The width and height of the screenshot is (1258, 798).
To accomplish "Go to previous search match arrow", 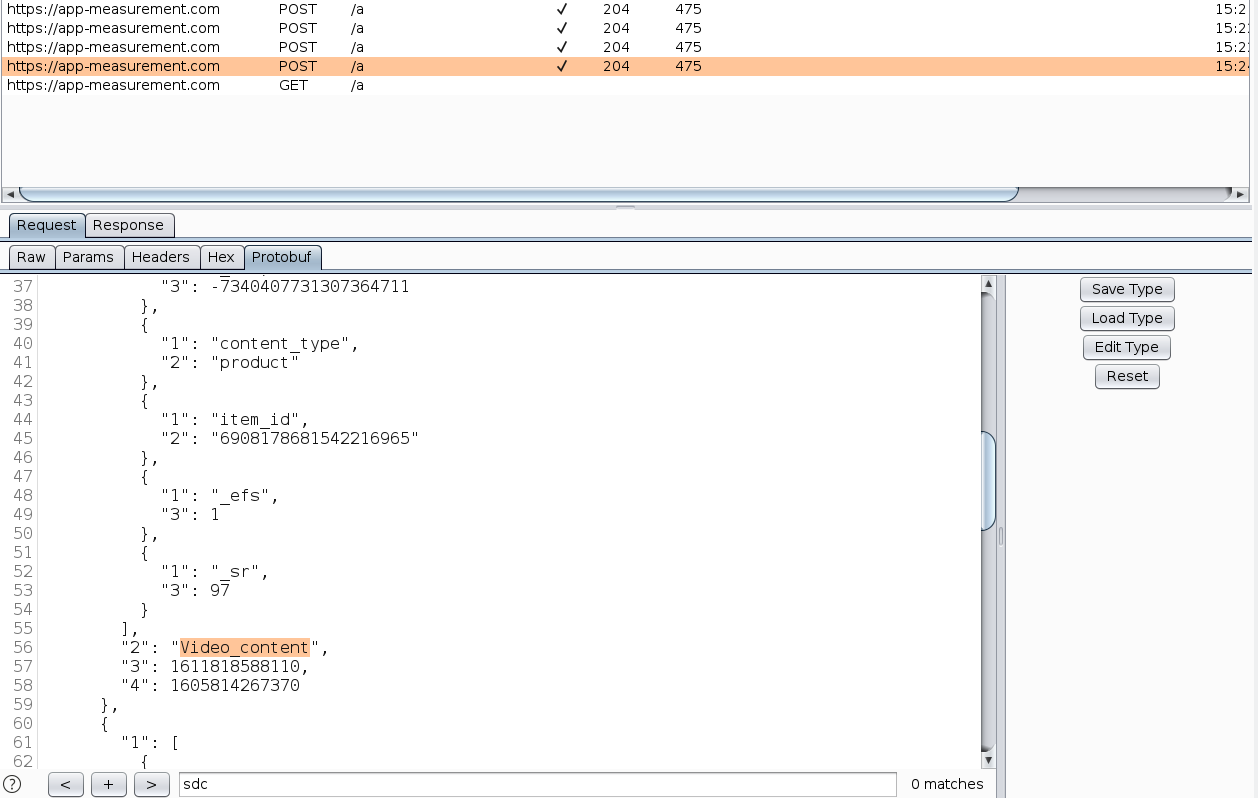I will [65, 784].
